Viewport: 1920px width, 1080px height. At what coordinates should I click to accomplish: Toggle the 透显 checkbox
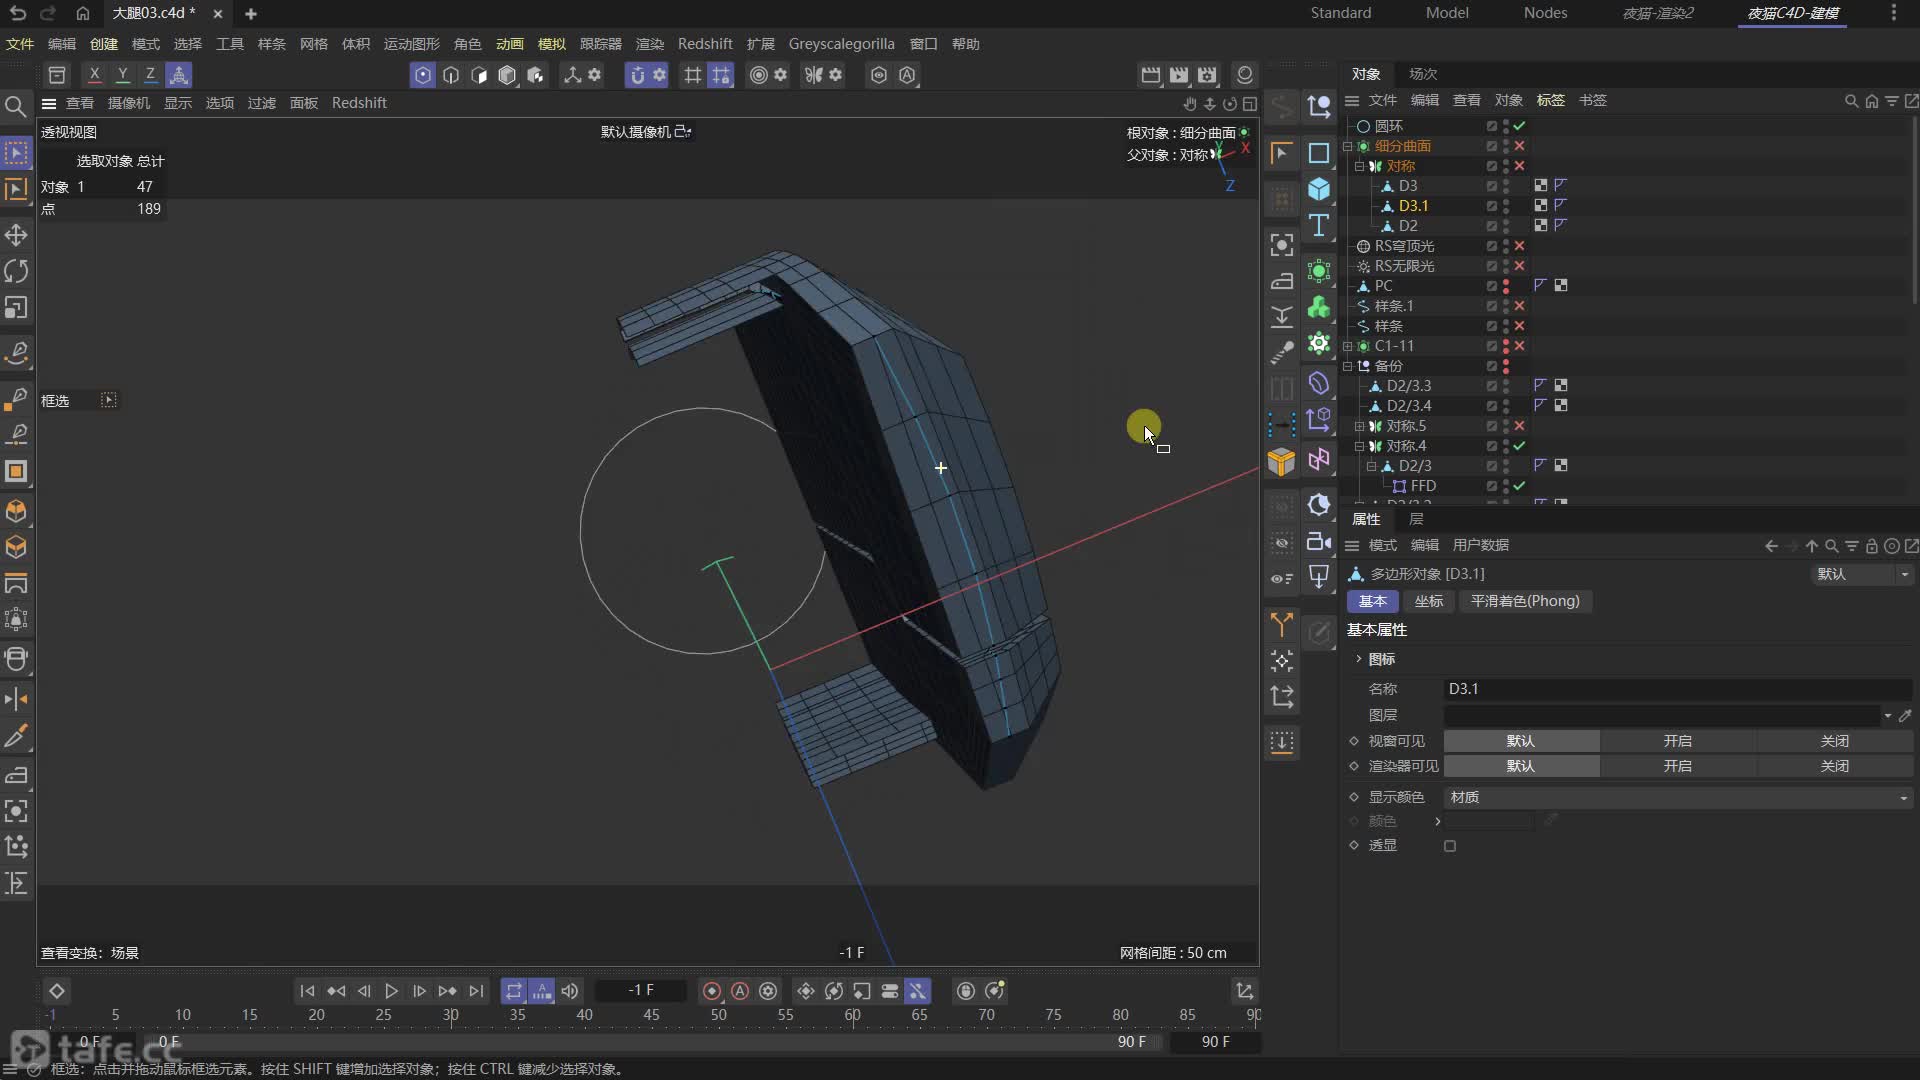point(1450,846)
